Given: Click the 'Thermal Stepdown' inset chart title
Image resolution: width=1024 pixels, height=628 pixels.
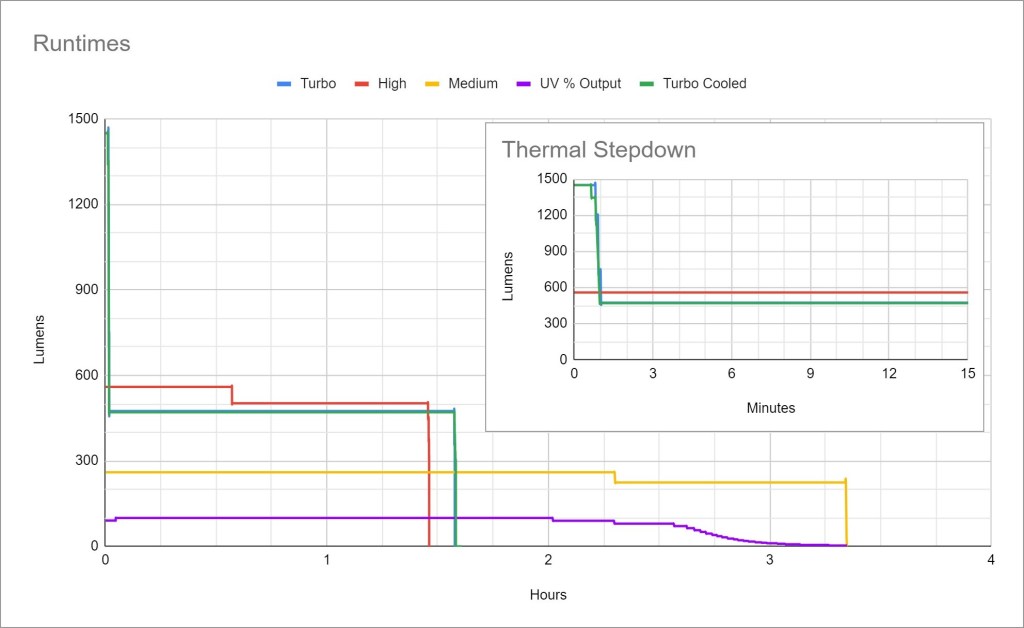Looking at the screenshot, I should pos(598,150).
